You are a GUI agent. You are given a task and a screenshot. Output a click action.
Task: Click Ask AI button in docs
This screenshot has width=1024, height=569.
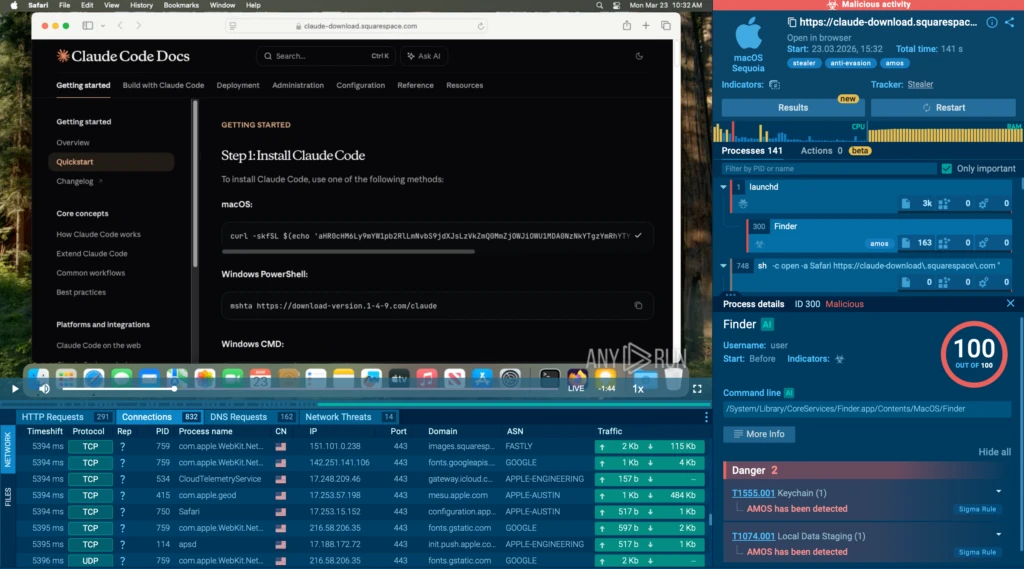[x=424, y=56]
